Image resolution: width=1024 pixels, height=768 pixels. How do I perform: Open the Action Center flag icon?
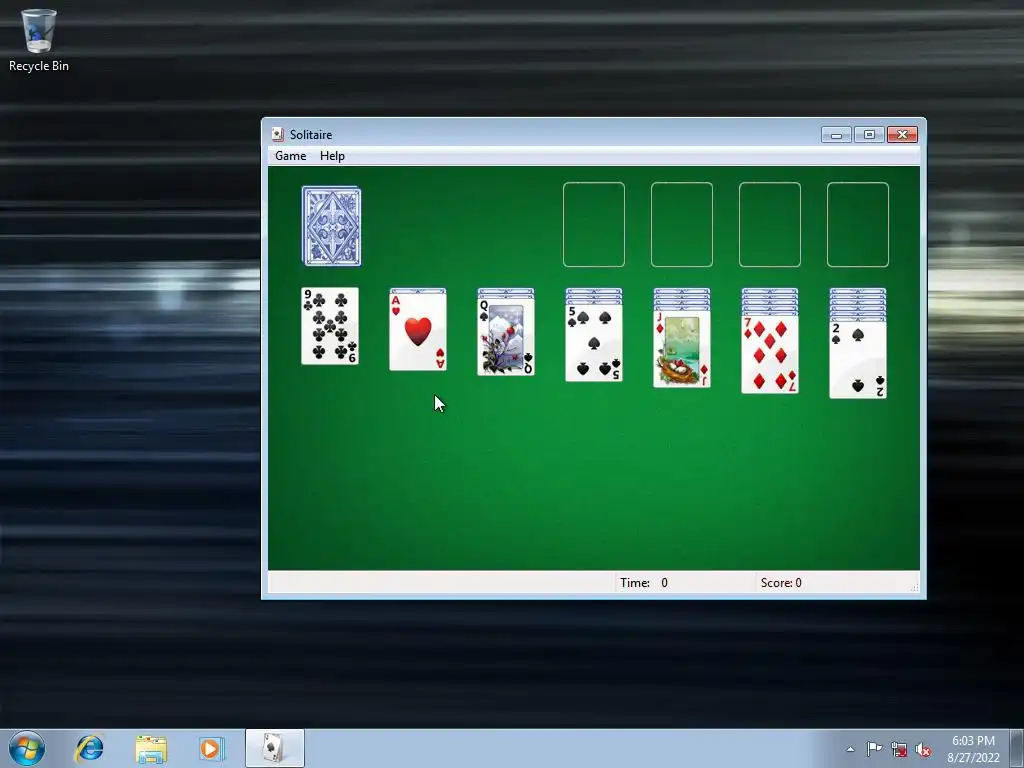[874, 749]
